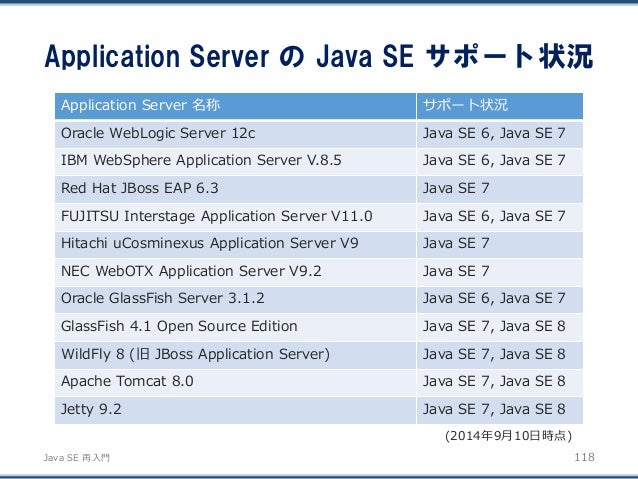The width and height of the screenshot is (638, 479).
Task: Click the support cell for Apache Tomcat 8.0
Action: (x=500, y=382)
